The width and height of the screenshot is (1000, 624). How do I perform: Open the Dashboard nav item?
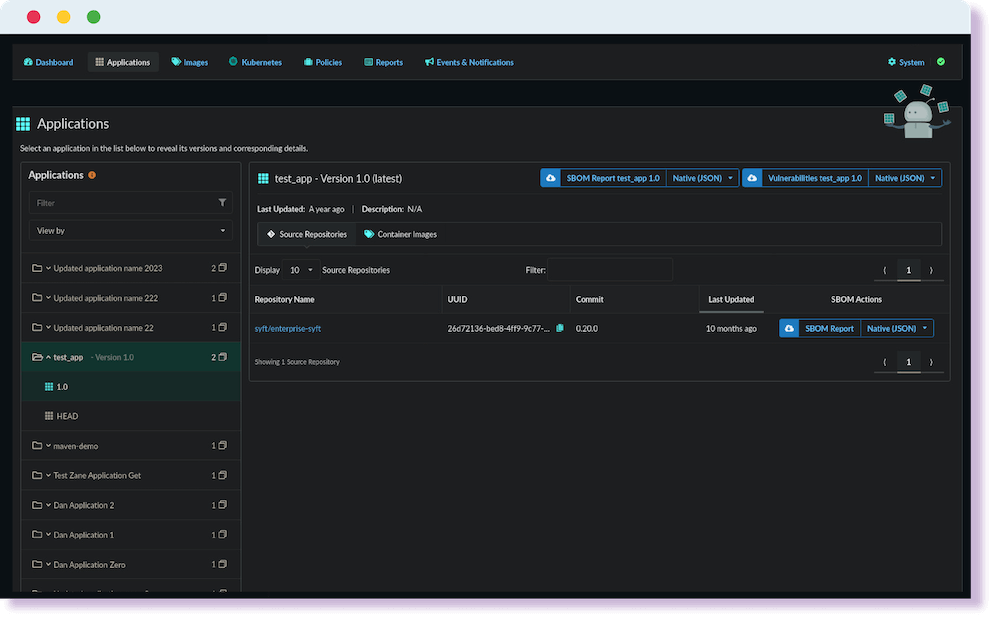pyautogui.click(x=48, y=63)
